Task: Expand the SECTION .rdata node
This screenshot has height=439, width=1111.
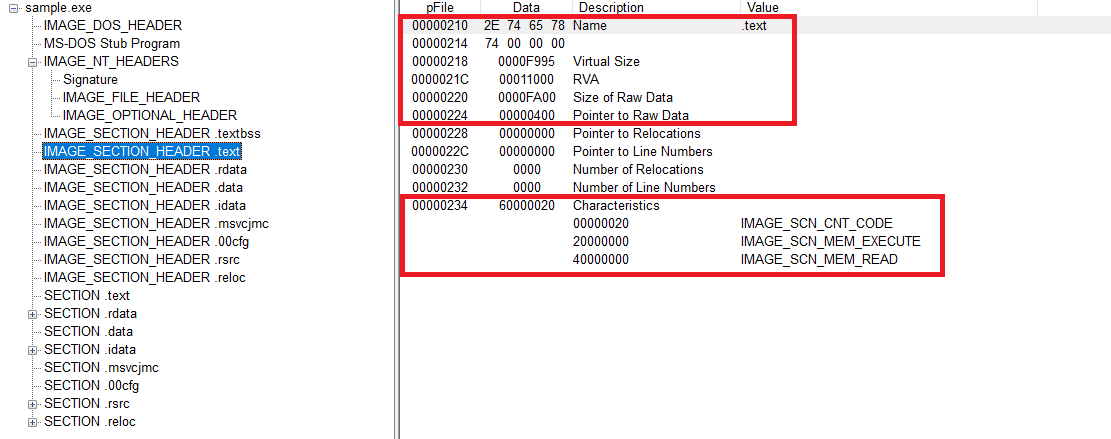Action: click(33, 314)
